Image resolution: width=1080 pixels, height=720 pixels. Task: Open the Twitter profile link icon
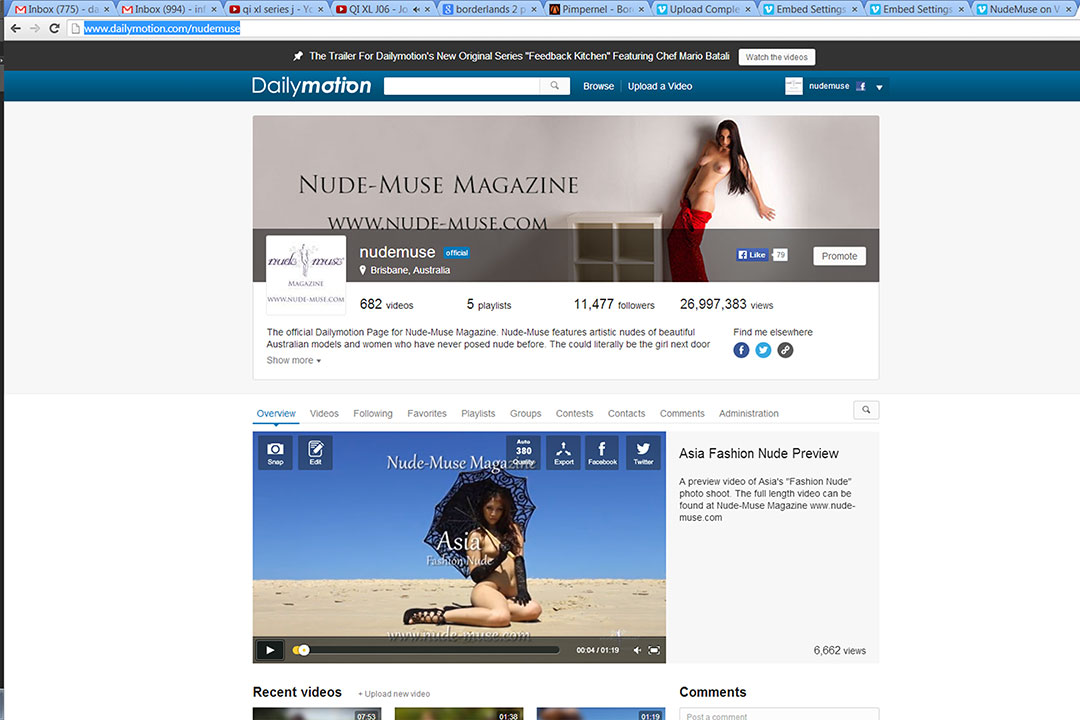point(763,350)
